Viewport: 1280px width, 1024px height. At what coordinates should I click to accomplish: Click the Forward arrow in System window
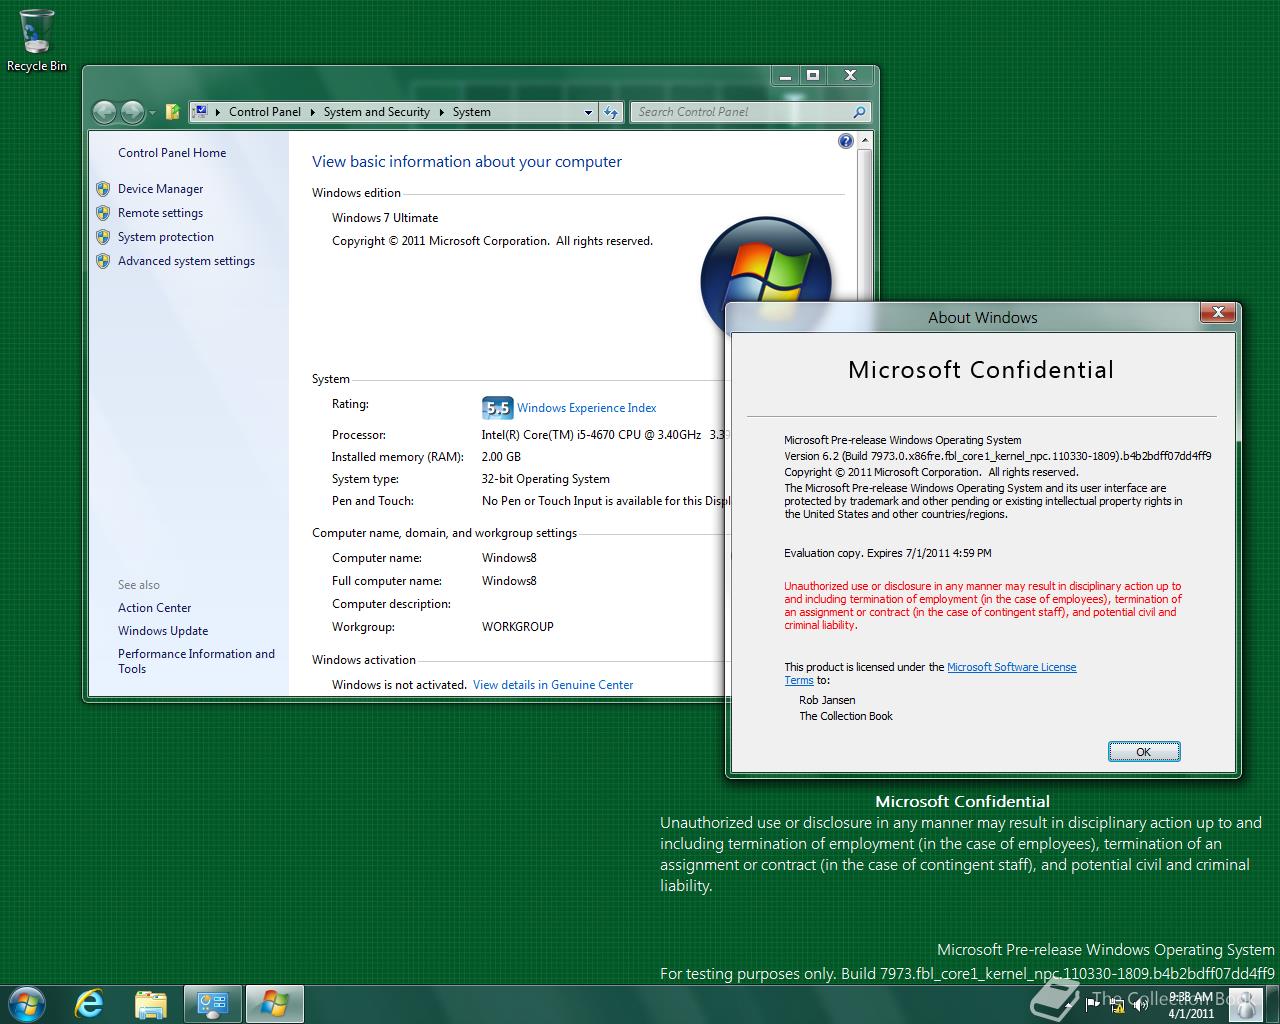coord(132,112)
